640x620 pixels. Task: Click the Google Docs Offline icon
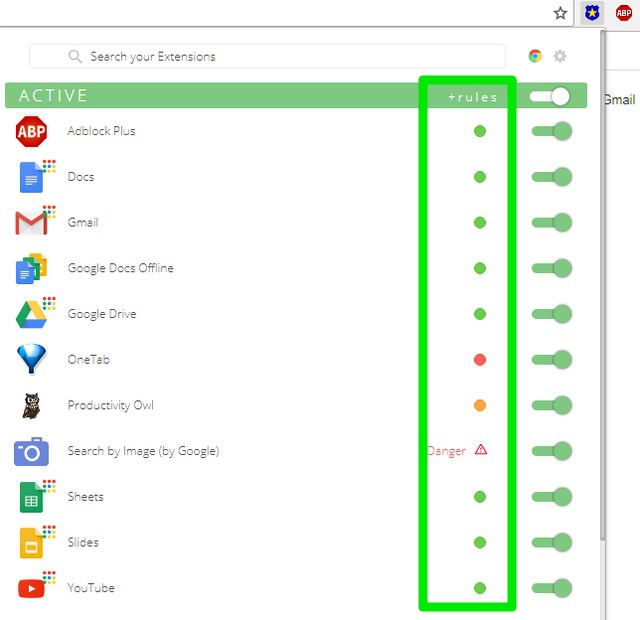[x=31, y=269]
